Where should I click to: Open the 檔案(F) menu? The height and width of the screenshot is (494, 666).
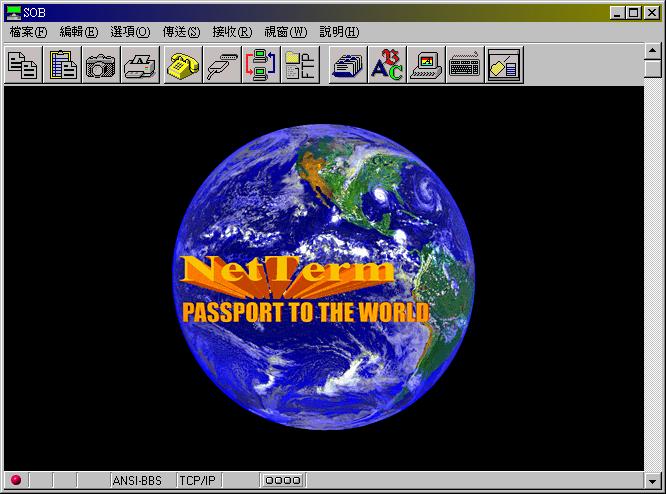coord(28,32)
